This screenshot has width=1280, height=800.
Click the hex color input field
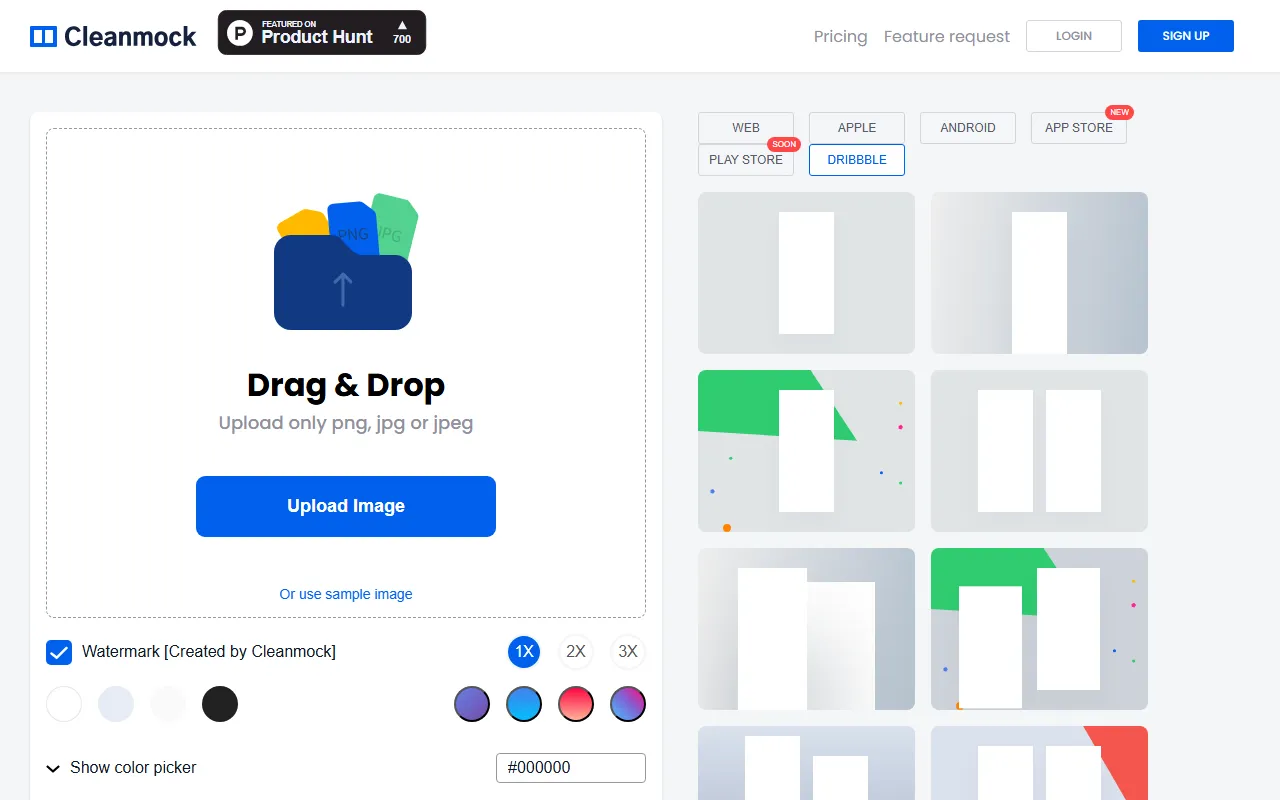(571, 768)
